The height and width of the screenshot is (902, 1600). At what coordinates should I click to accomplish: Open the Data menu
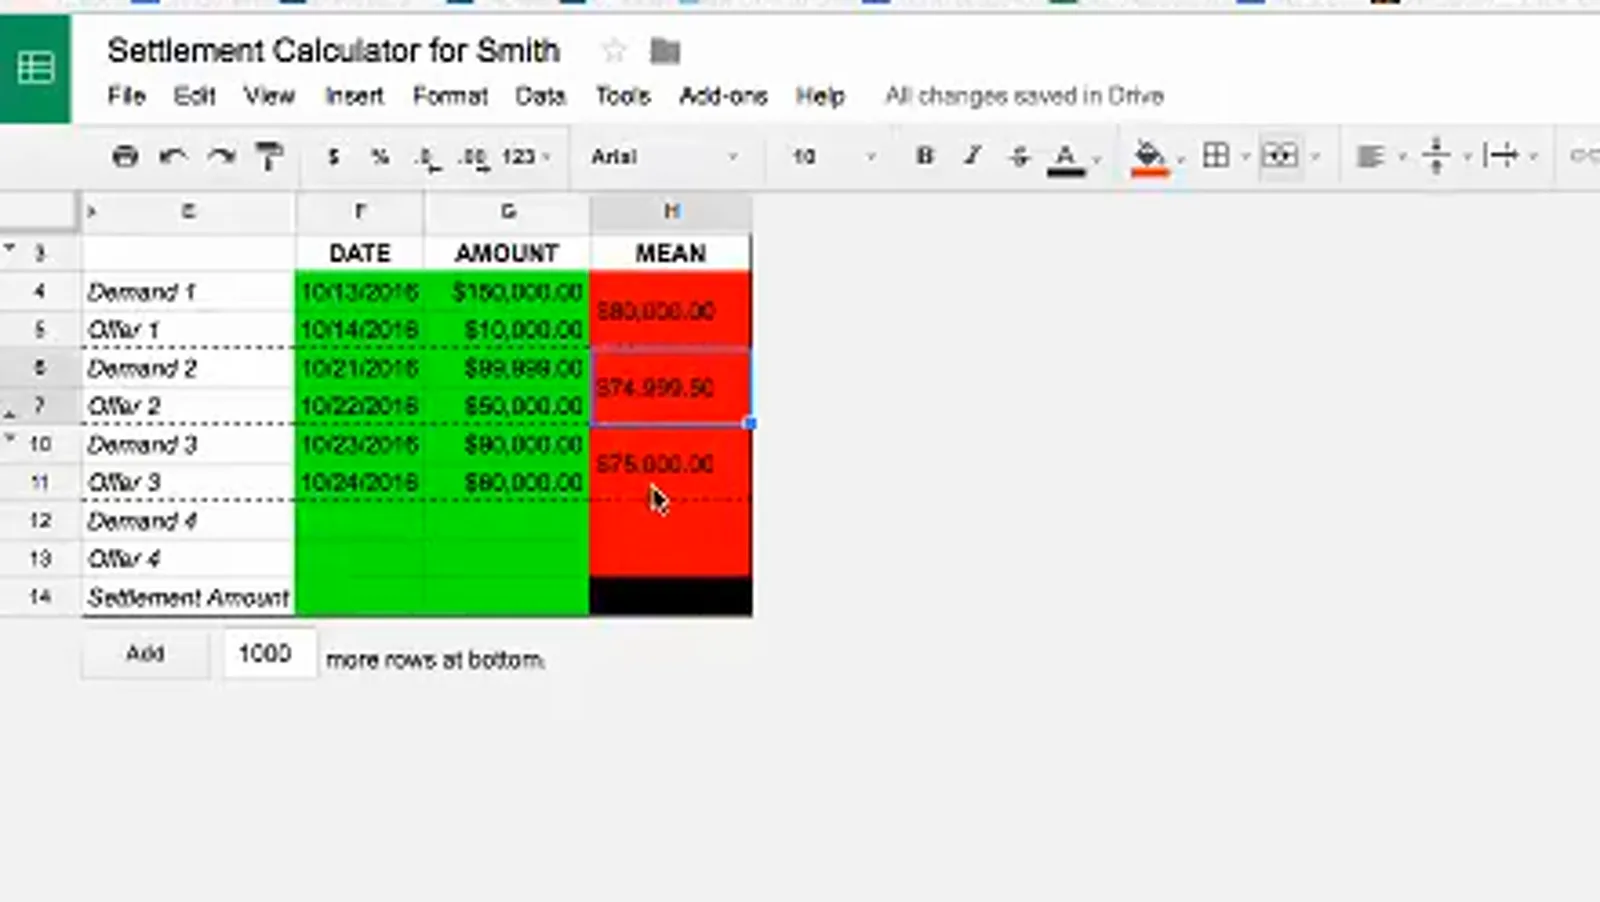pyautogui.click(x=540, y=96)
